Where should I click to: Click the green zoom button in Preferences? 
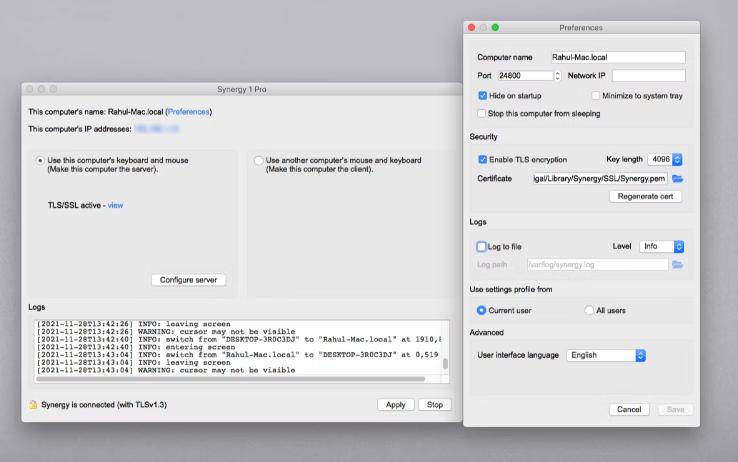495,27
